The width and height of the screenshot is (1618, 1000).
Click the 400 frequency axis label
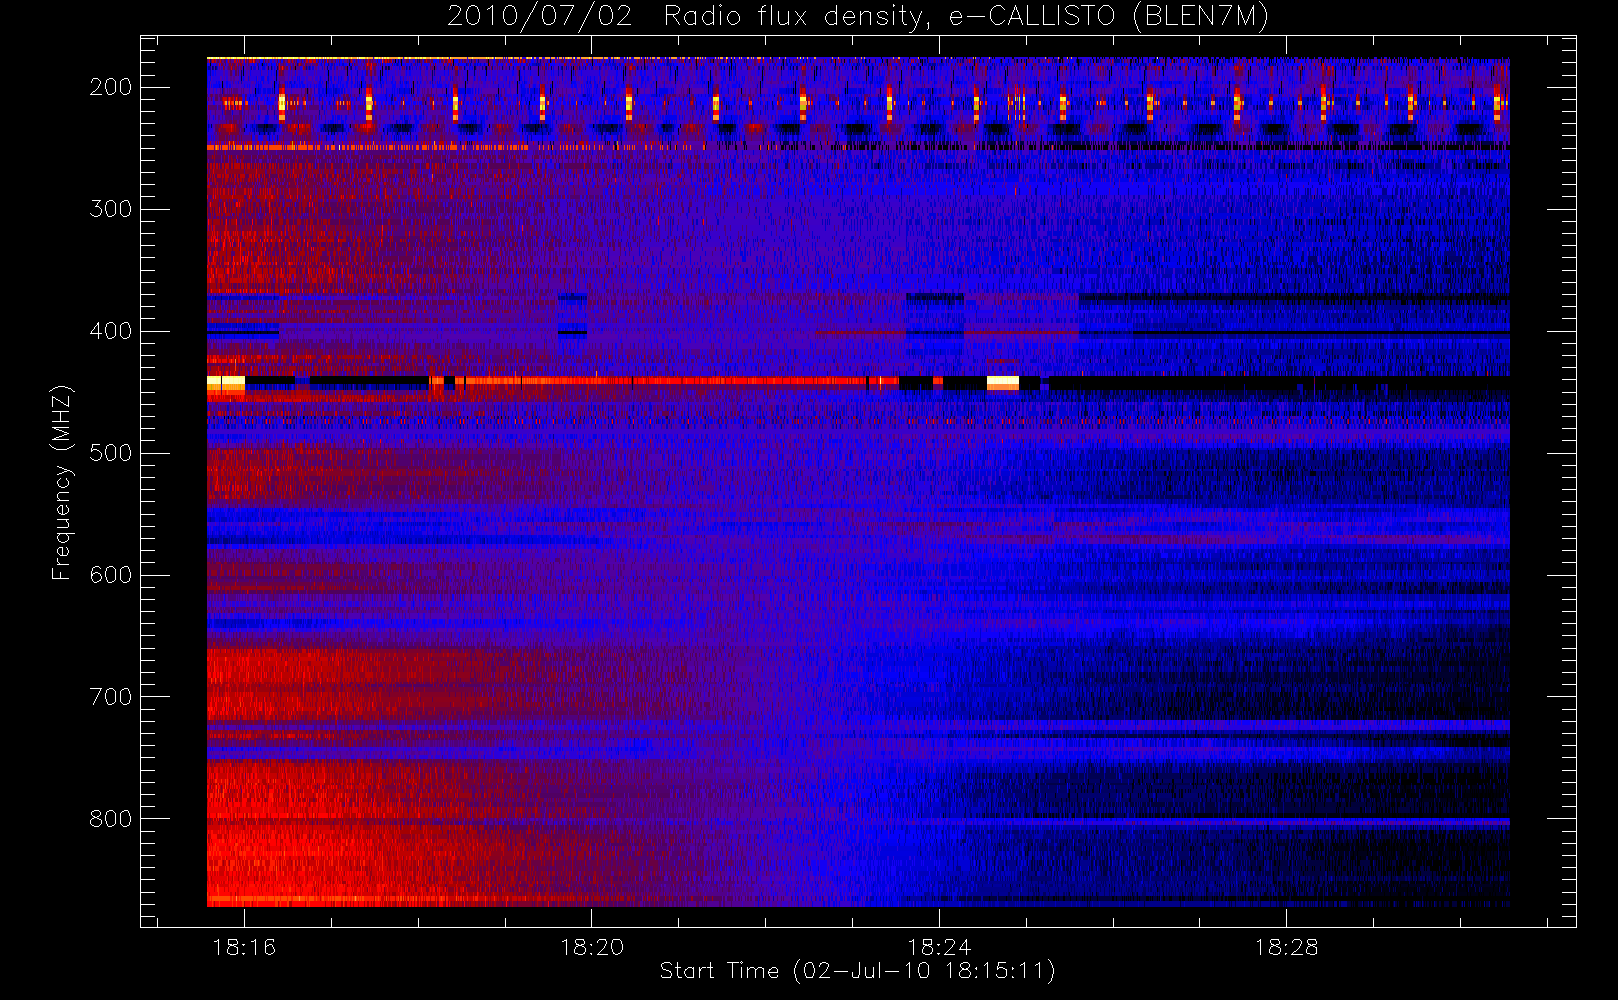(x=111, y=331)
